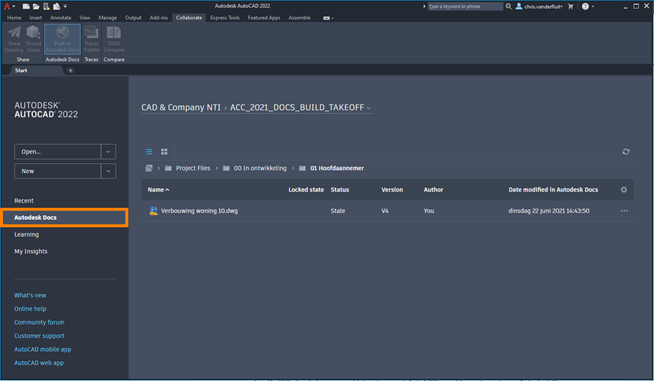The width and height of the screenshot is (654, 381).
Task: Select the Add-ins ribbon tab
Action: click(158, 18)
